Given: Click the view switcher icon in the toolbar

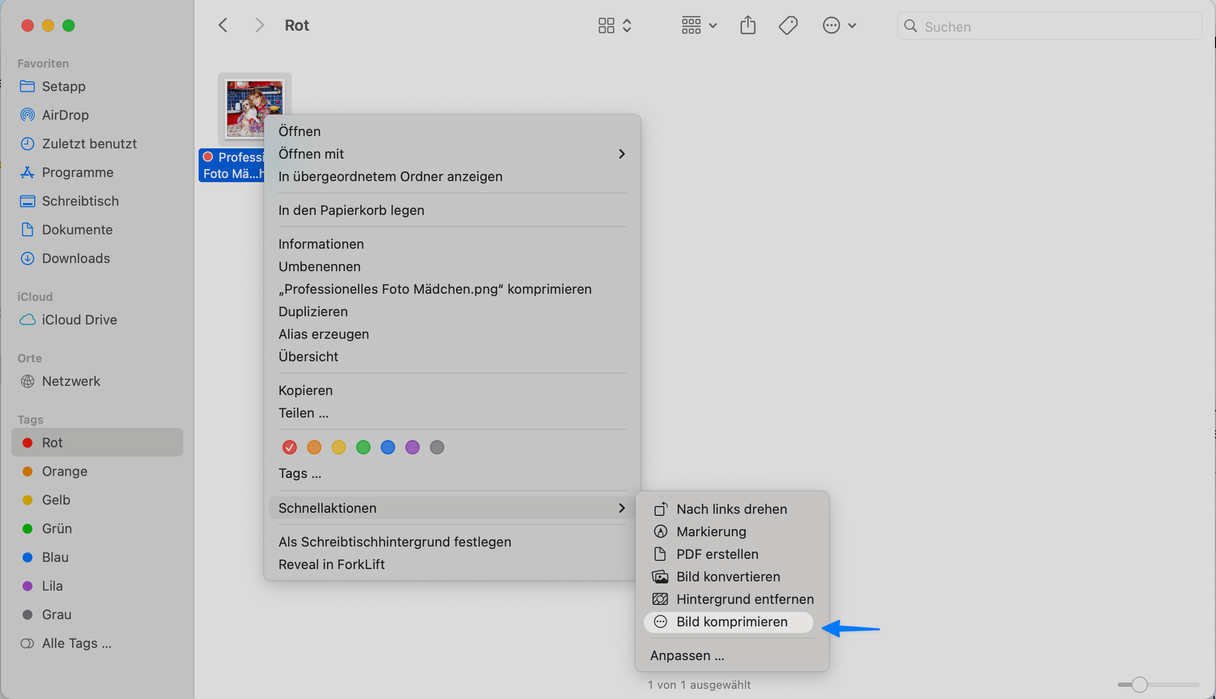Looking at the screenshot, I should click(x=608, y=25).
